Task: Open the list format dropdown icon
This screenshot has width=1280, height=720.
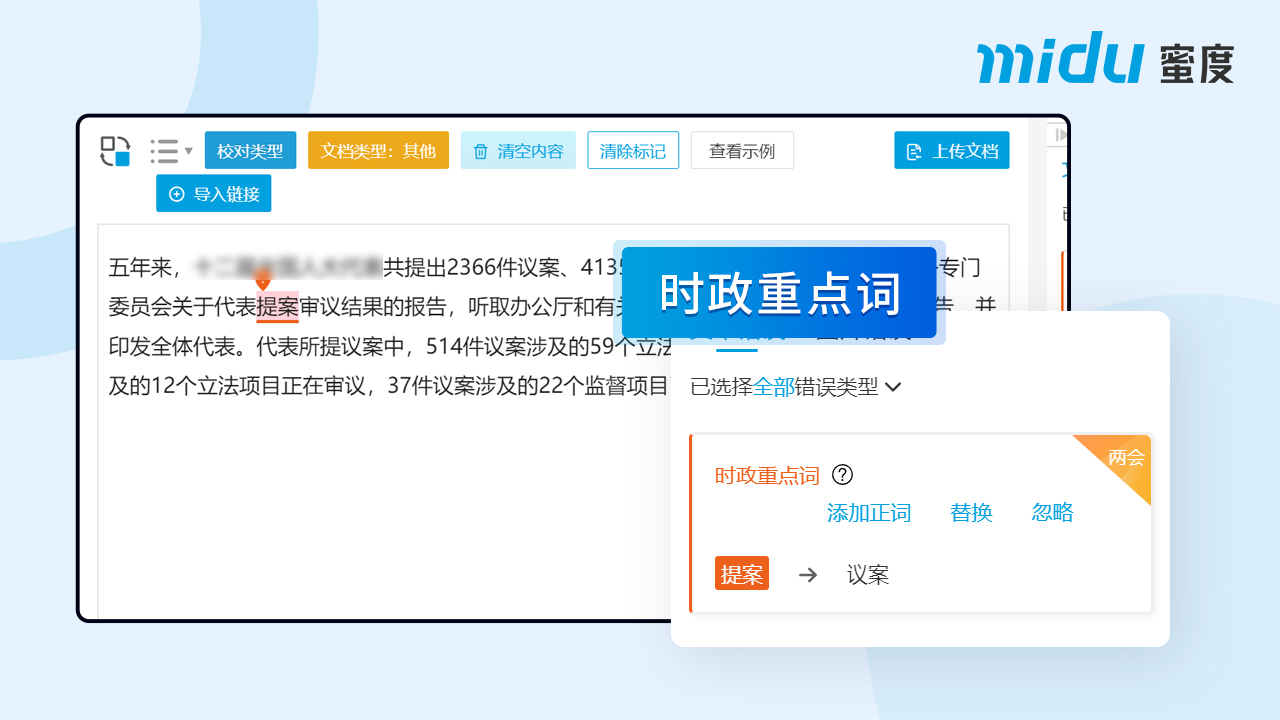Action: [x=171, y=151]
